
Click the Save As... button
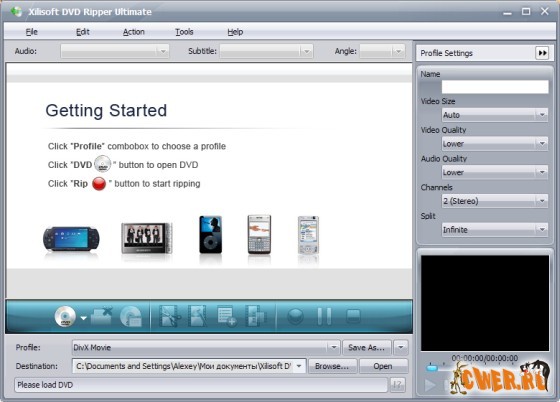[367, 347]
